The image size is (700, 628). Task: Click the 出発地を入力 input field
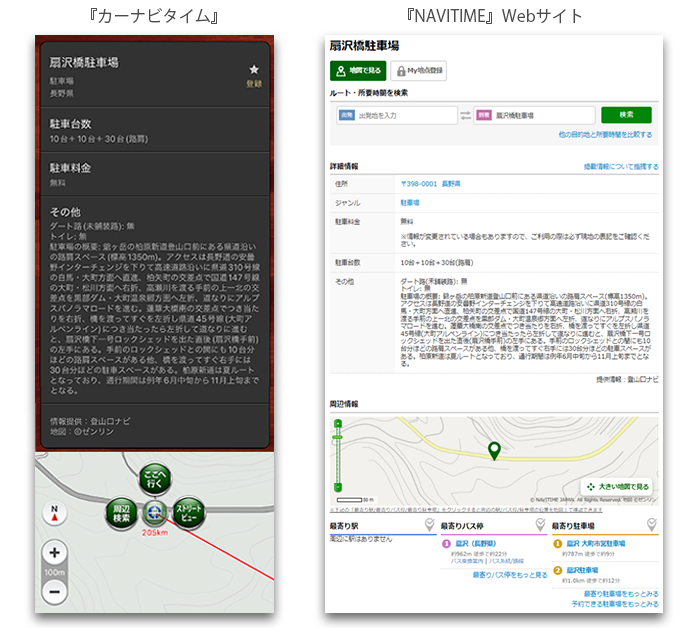[397, 115]
